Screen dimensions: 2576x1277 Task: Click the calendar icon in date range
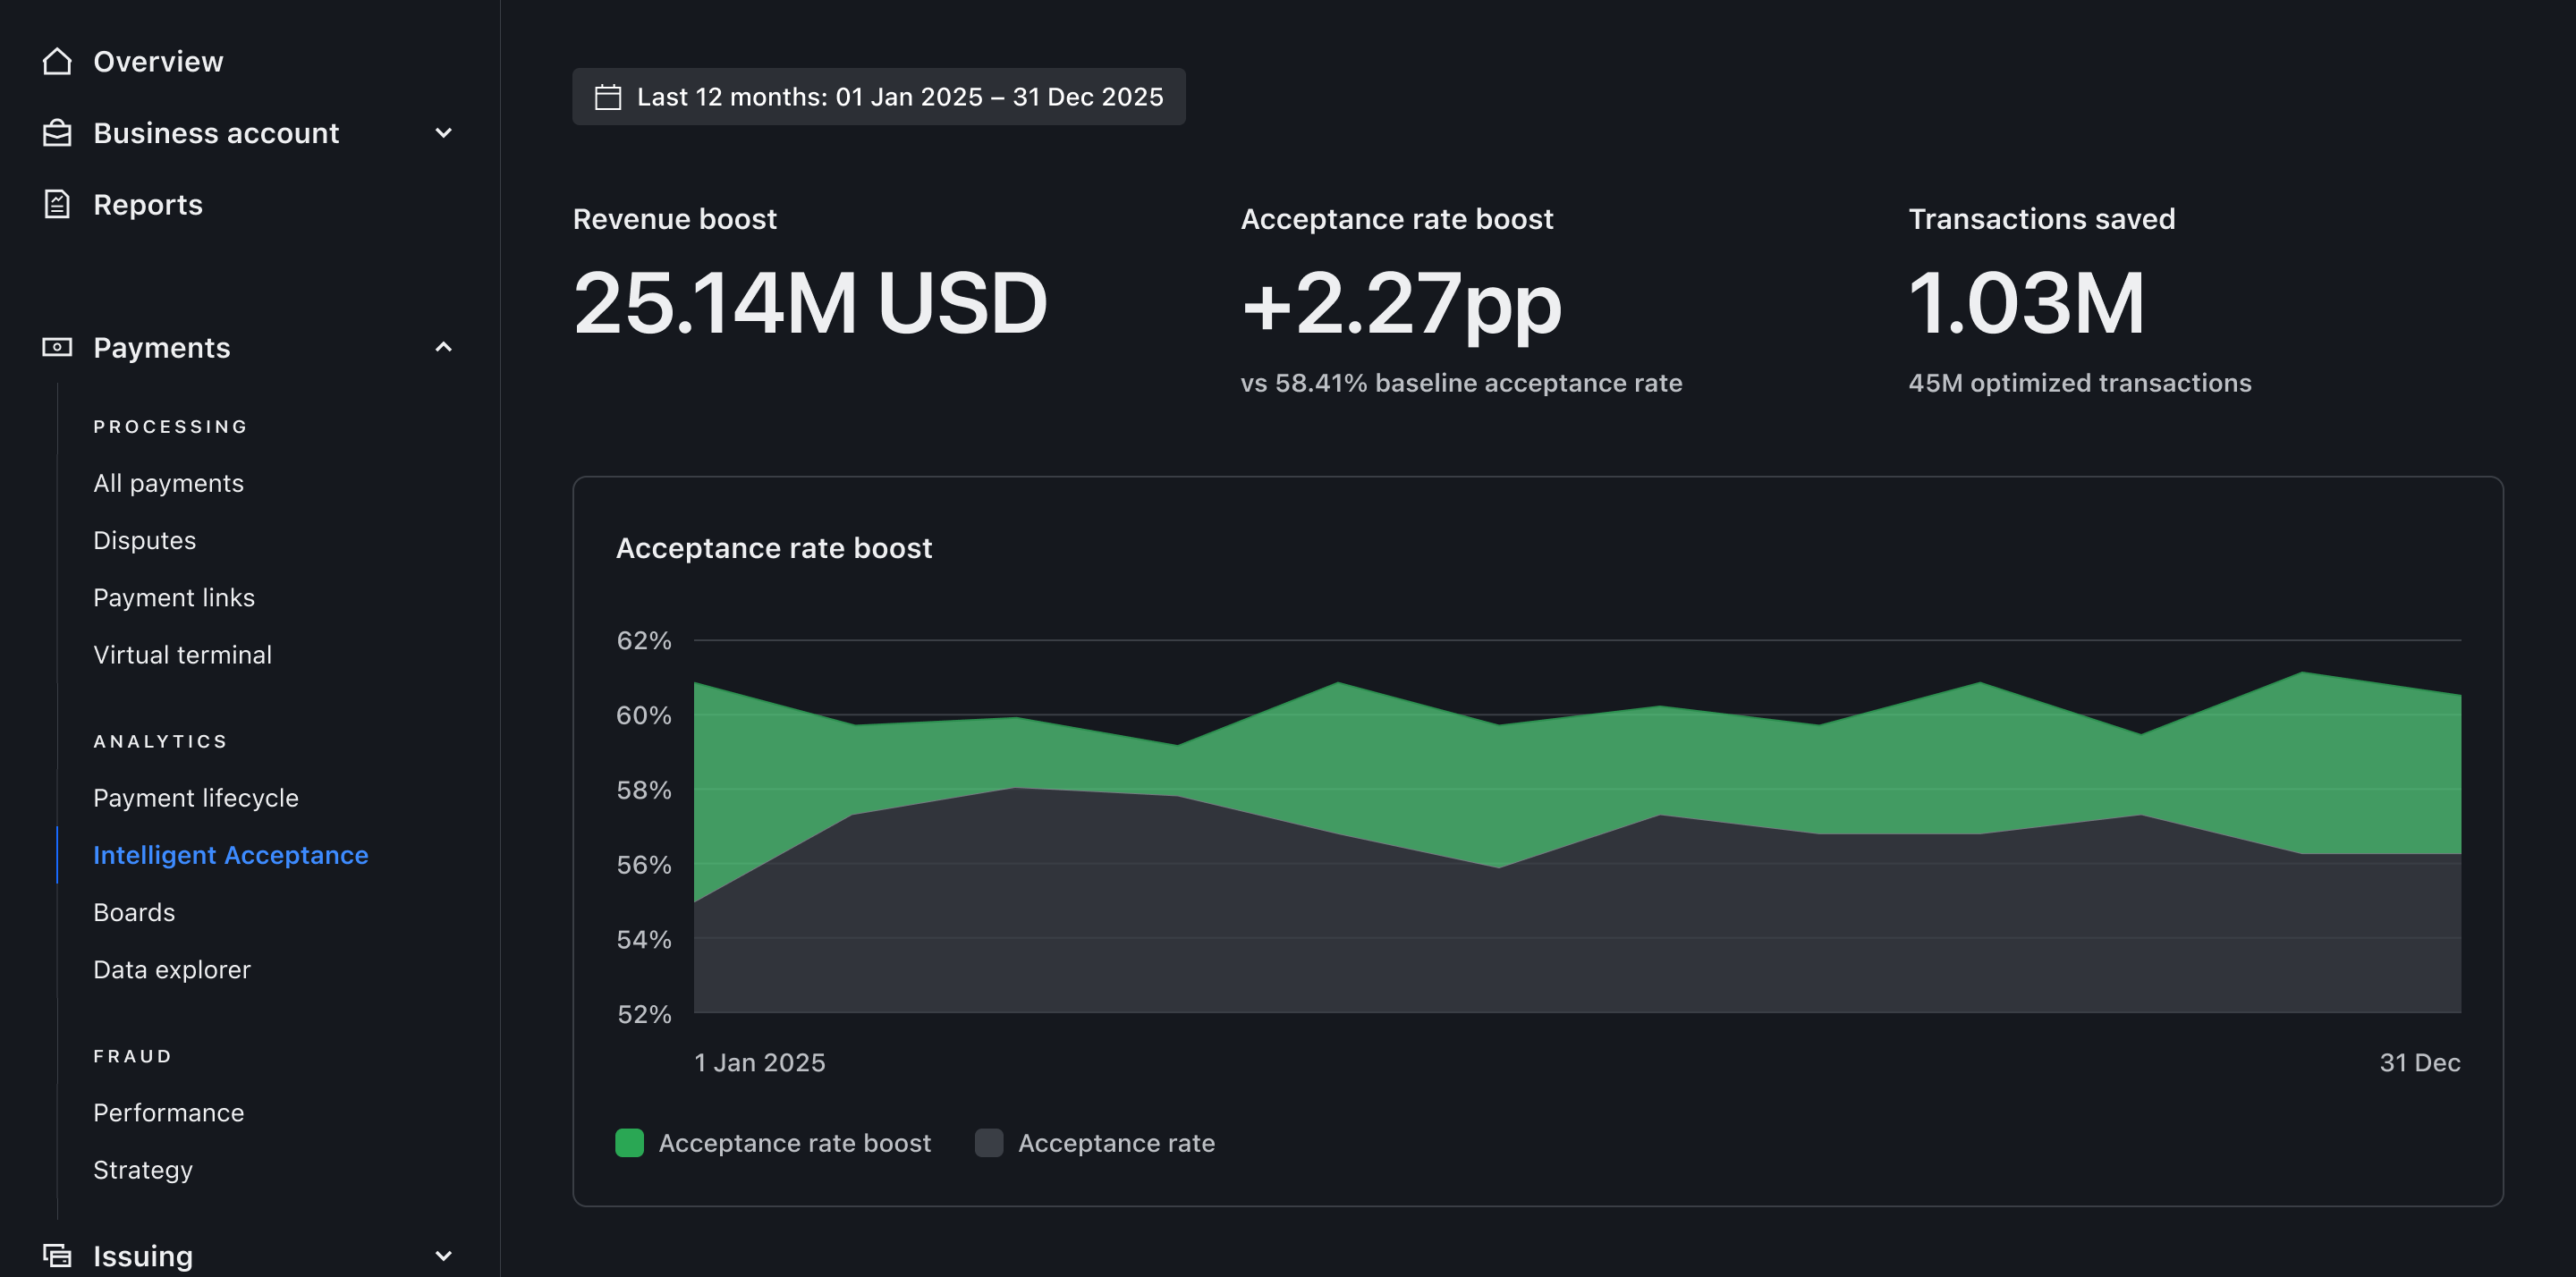pos(608,97)
